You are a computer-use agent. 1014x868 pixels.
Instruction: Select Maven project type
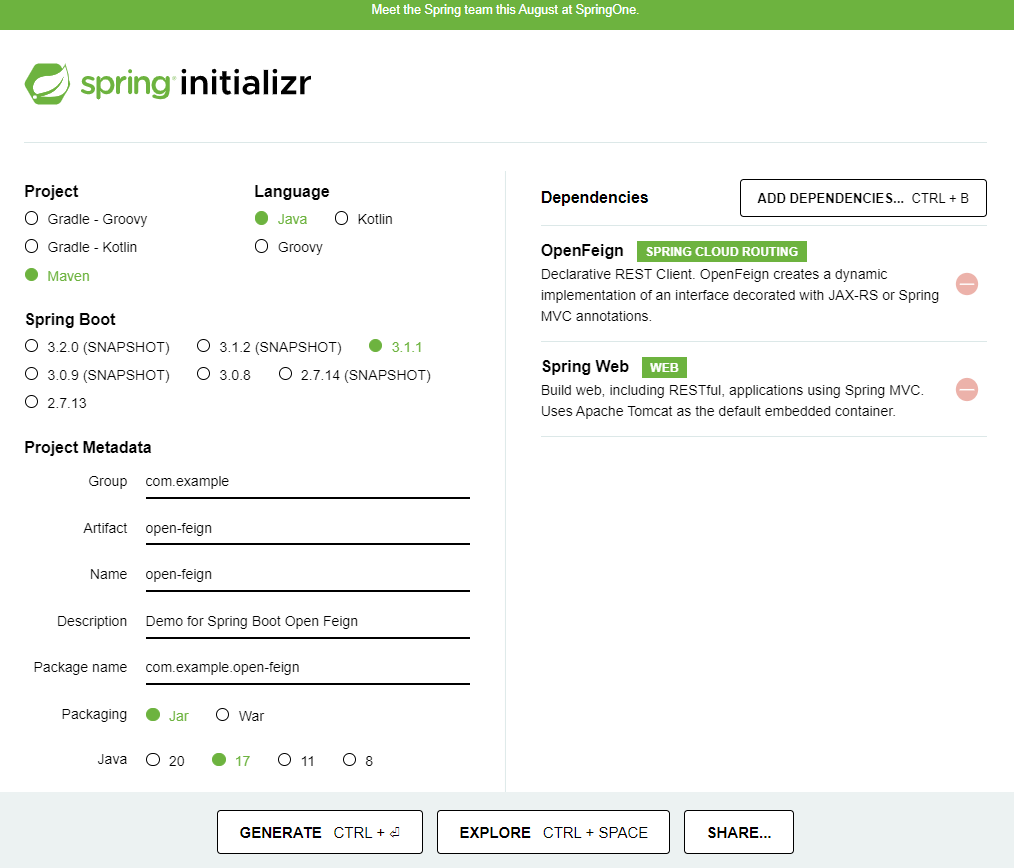point(57,276)
